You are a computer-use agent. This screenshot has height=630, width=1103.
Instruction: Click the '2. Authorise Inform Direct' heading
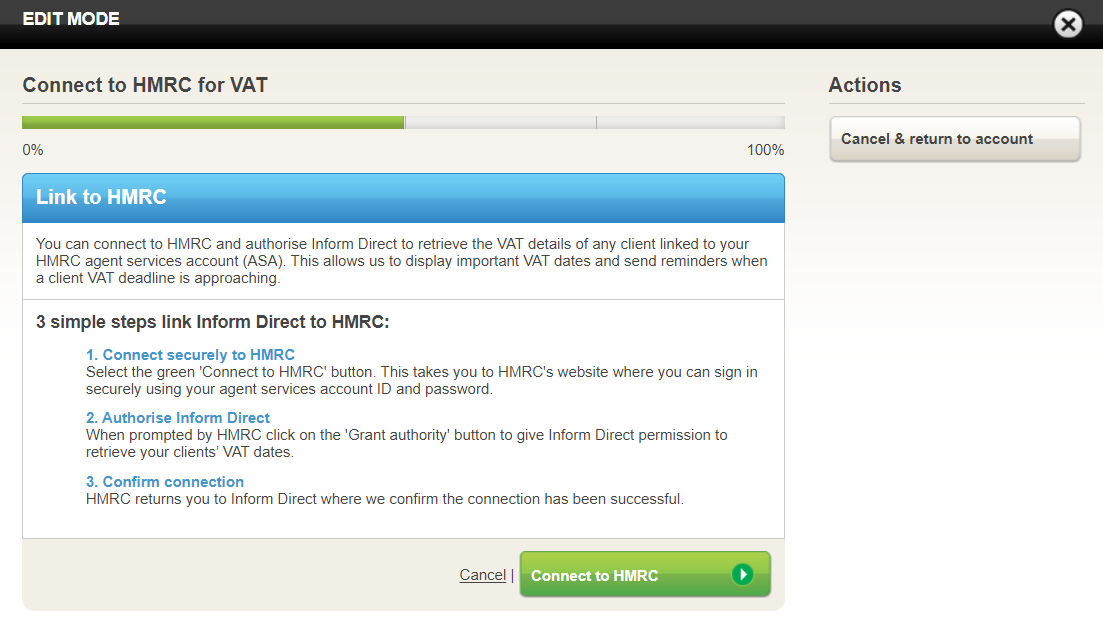(x=178, y=418)
